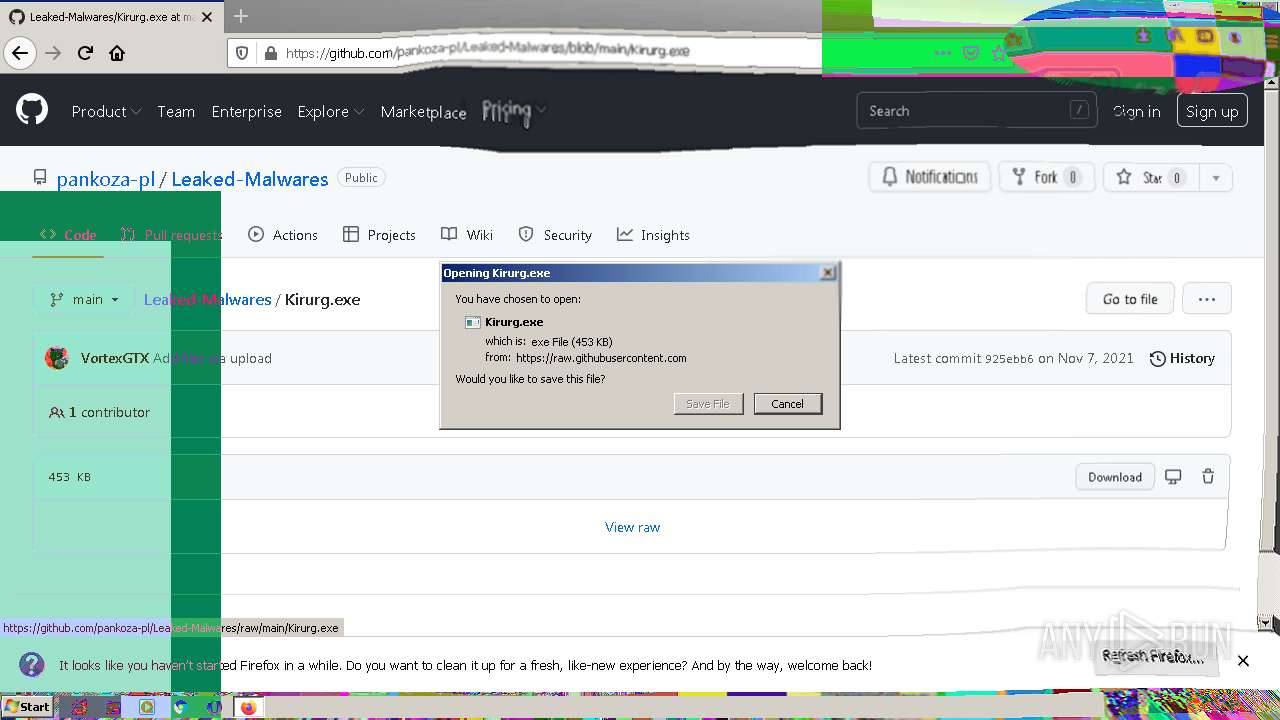Click the question mark notification icon
This screenshot has height=720, width=1280.
(31, 665)
